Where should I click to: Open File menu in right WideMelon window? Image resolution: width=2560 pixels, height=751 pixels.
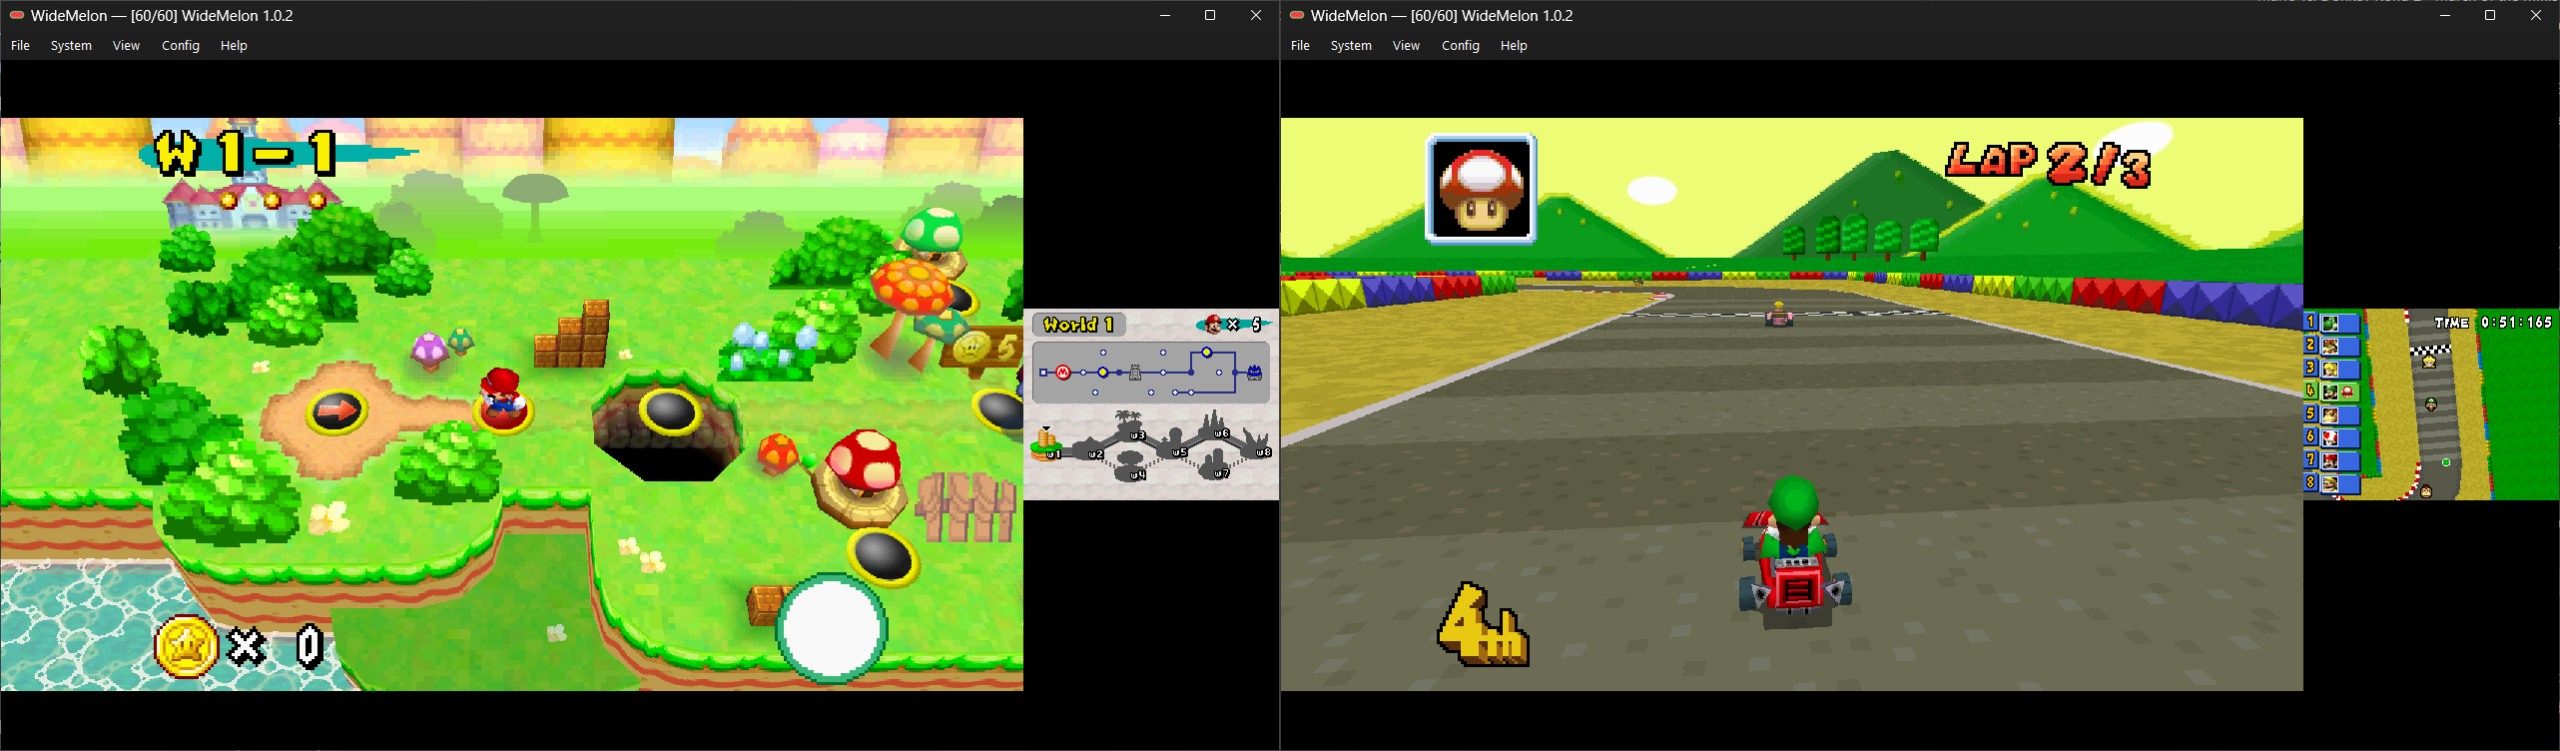pos(1300,46)
